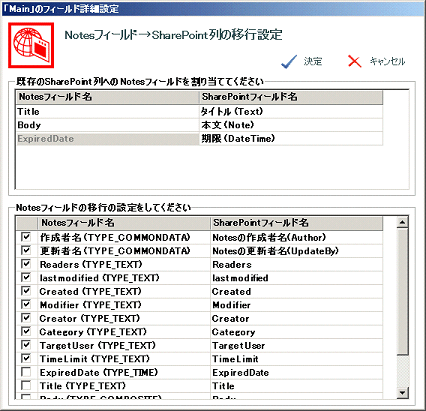The width and height of the screenshot is (426, 411).
Task: Click the タイトル (Text) SharePoint field cell
Action: point(291,112)
